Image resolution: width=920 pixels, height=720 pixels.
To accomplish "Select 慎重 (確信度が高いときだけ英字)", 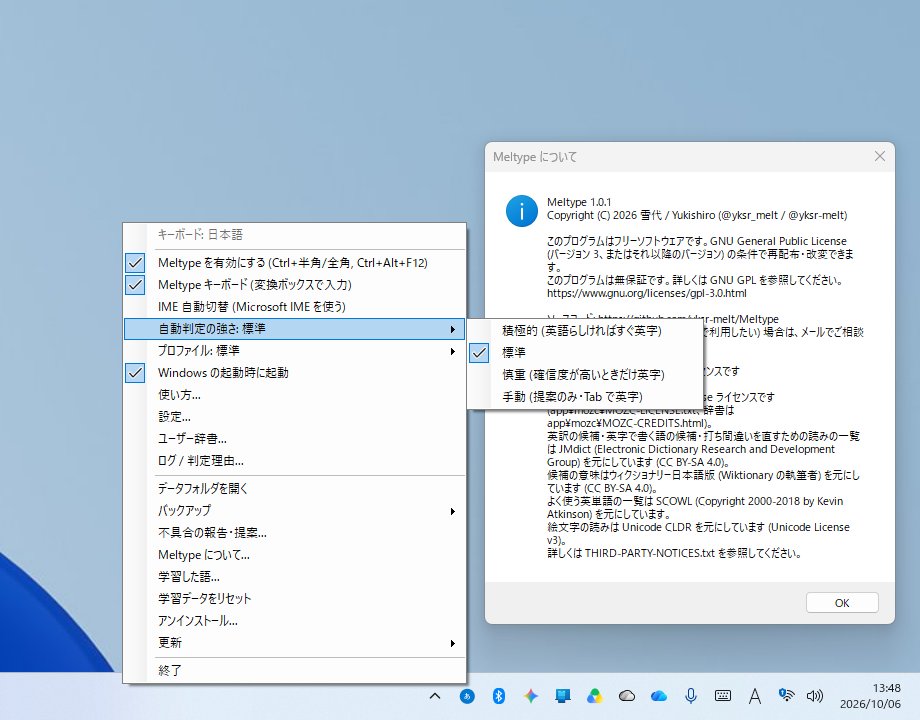I will (585, 374).
